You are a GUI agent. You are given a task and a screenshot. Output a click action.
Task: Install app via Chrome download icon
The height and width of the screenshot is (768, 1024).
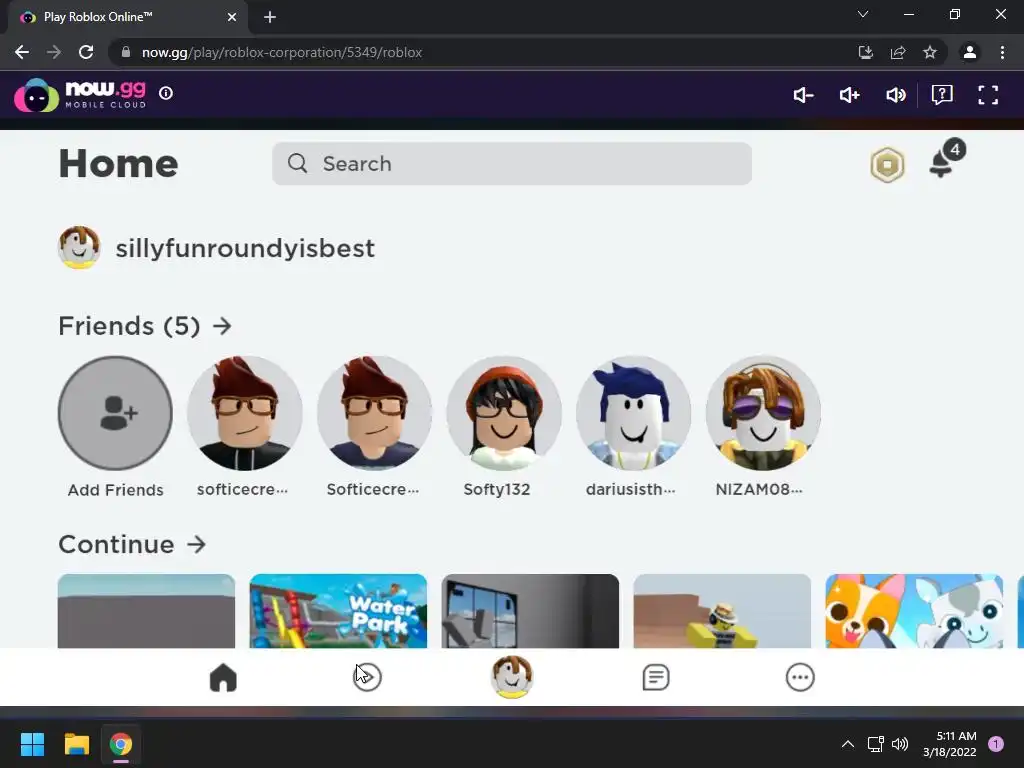pos(865,52)
